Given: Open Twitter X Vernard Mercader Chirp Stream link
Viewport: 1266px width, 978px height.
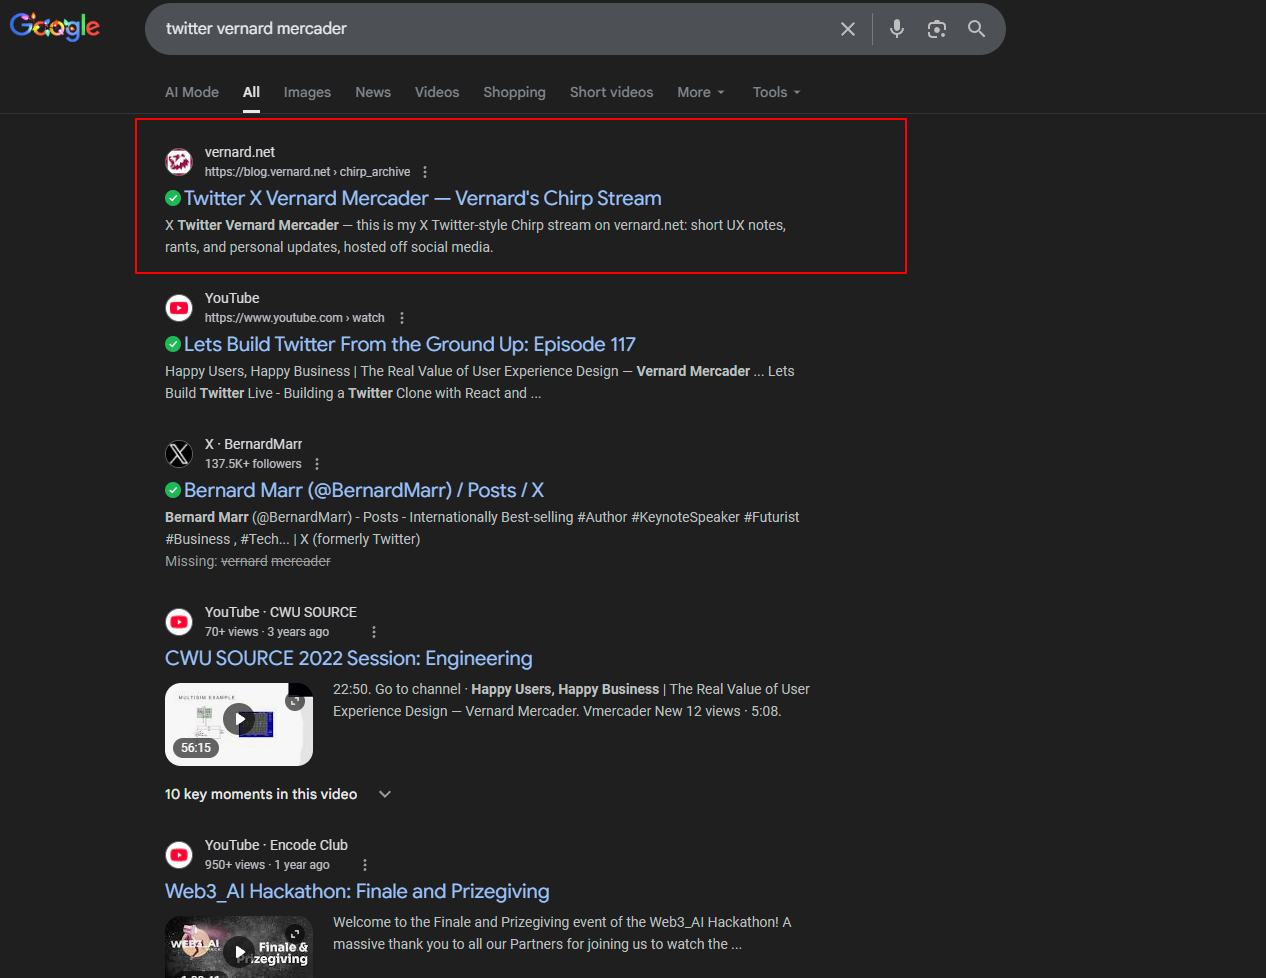Looking at the screenshot, I should (422, 198).
